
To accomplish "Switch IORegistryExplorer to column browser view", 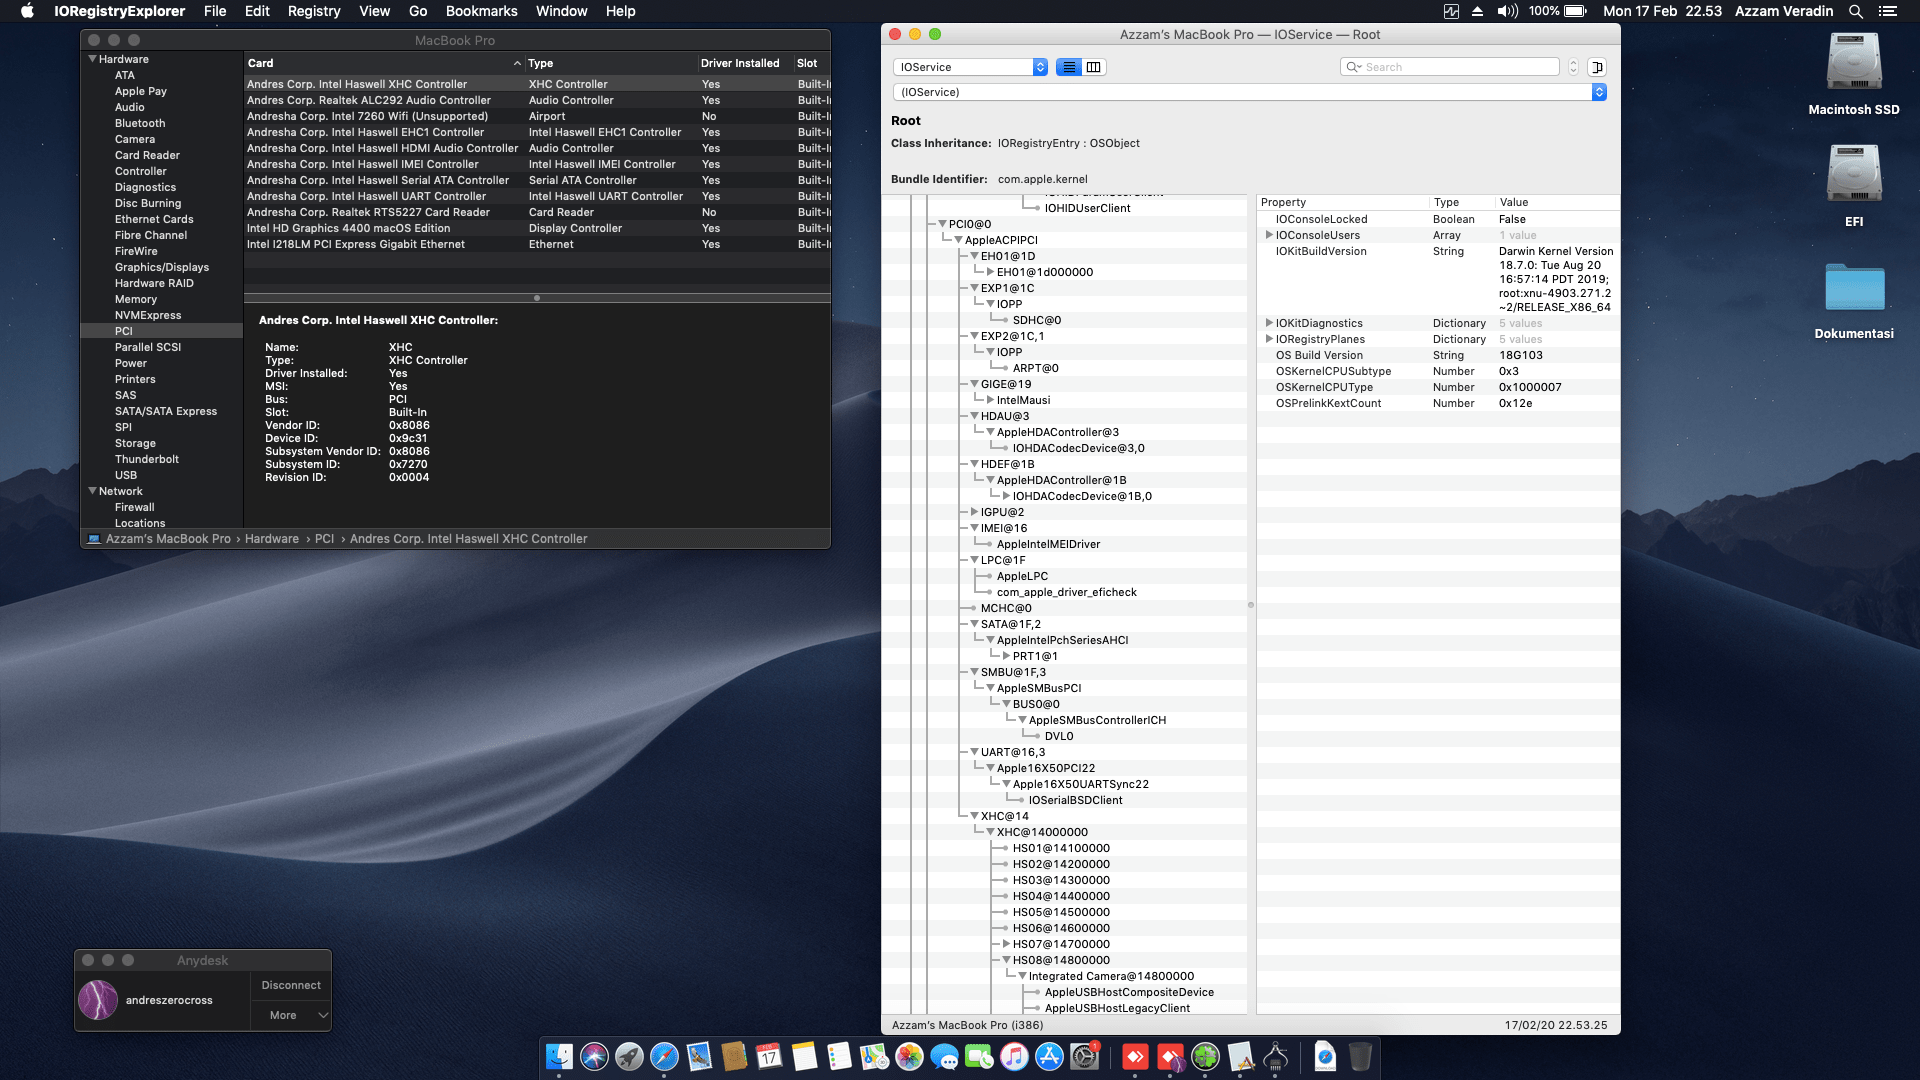I will 1094,67.
